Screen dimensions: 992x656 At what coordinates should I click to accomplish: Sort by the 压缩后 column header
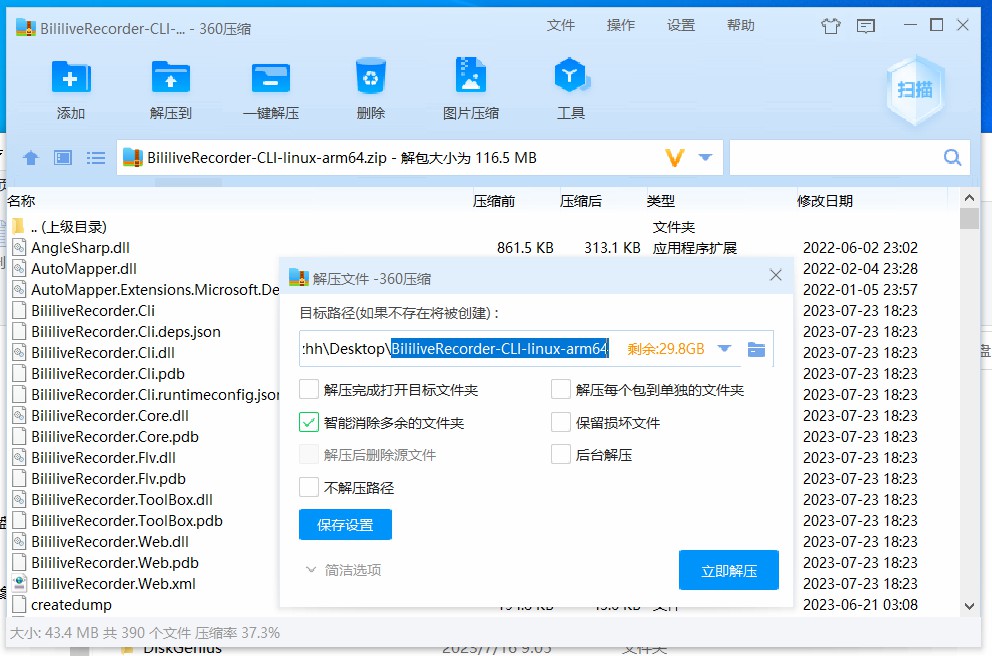581,201
